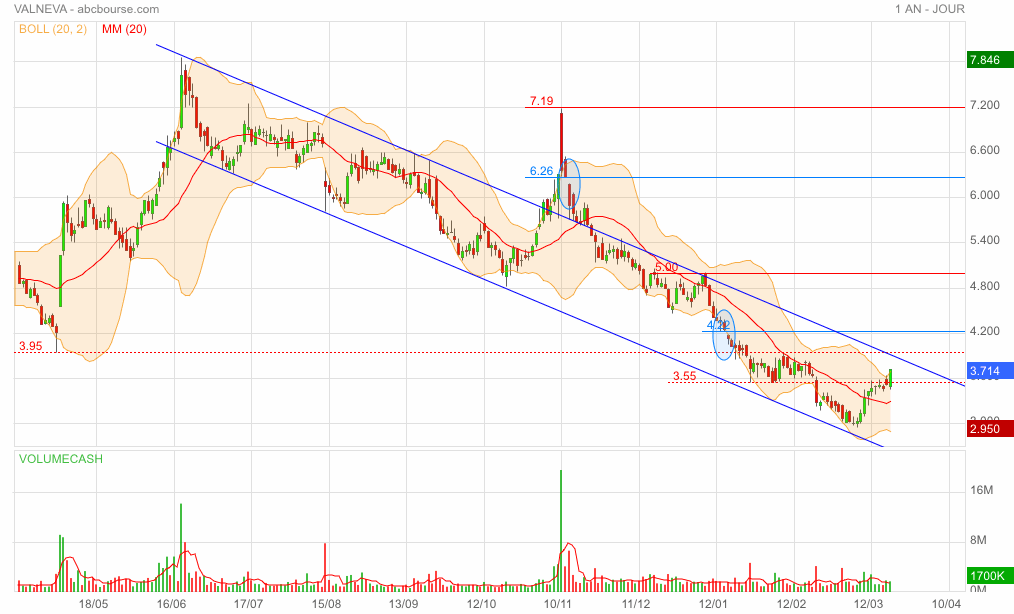The width and height of the screenshot is (1014, 614).
Task: Click the 12/01 date axis label
Action: pyautogui.click(x=714, y=604)
